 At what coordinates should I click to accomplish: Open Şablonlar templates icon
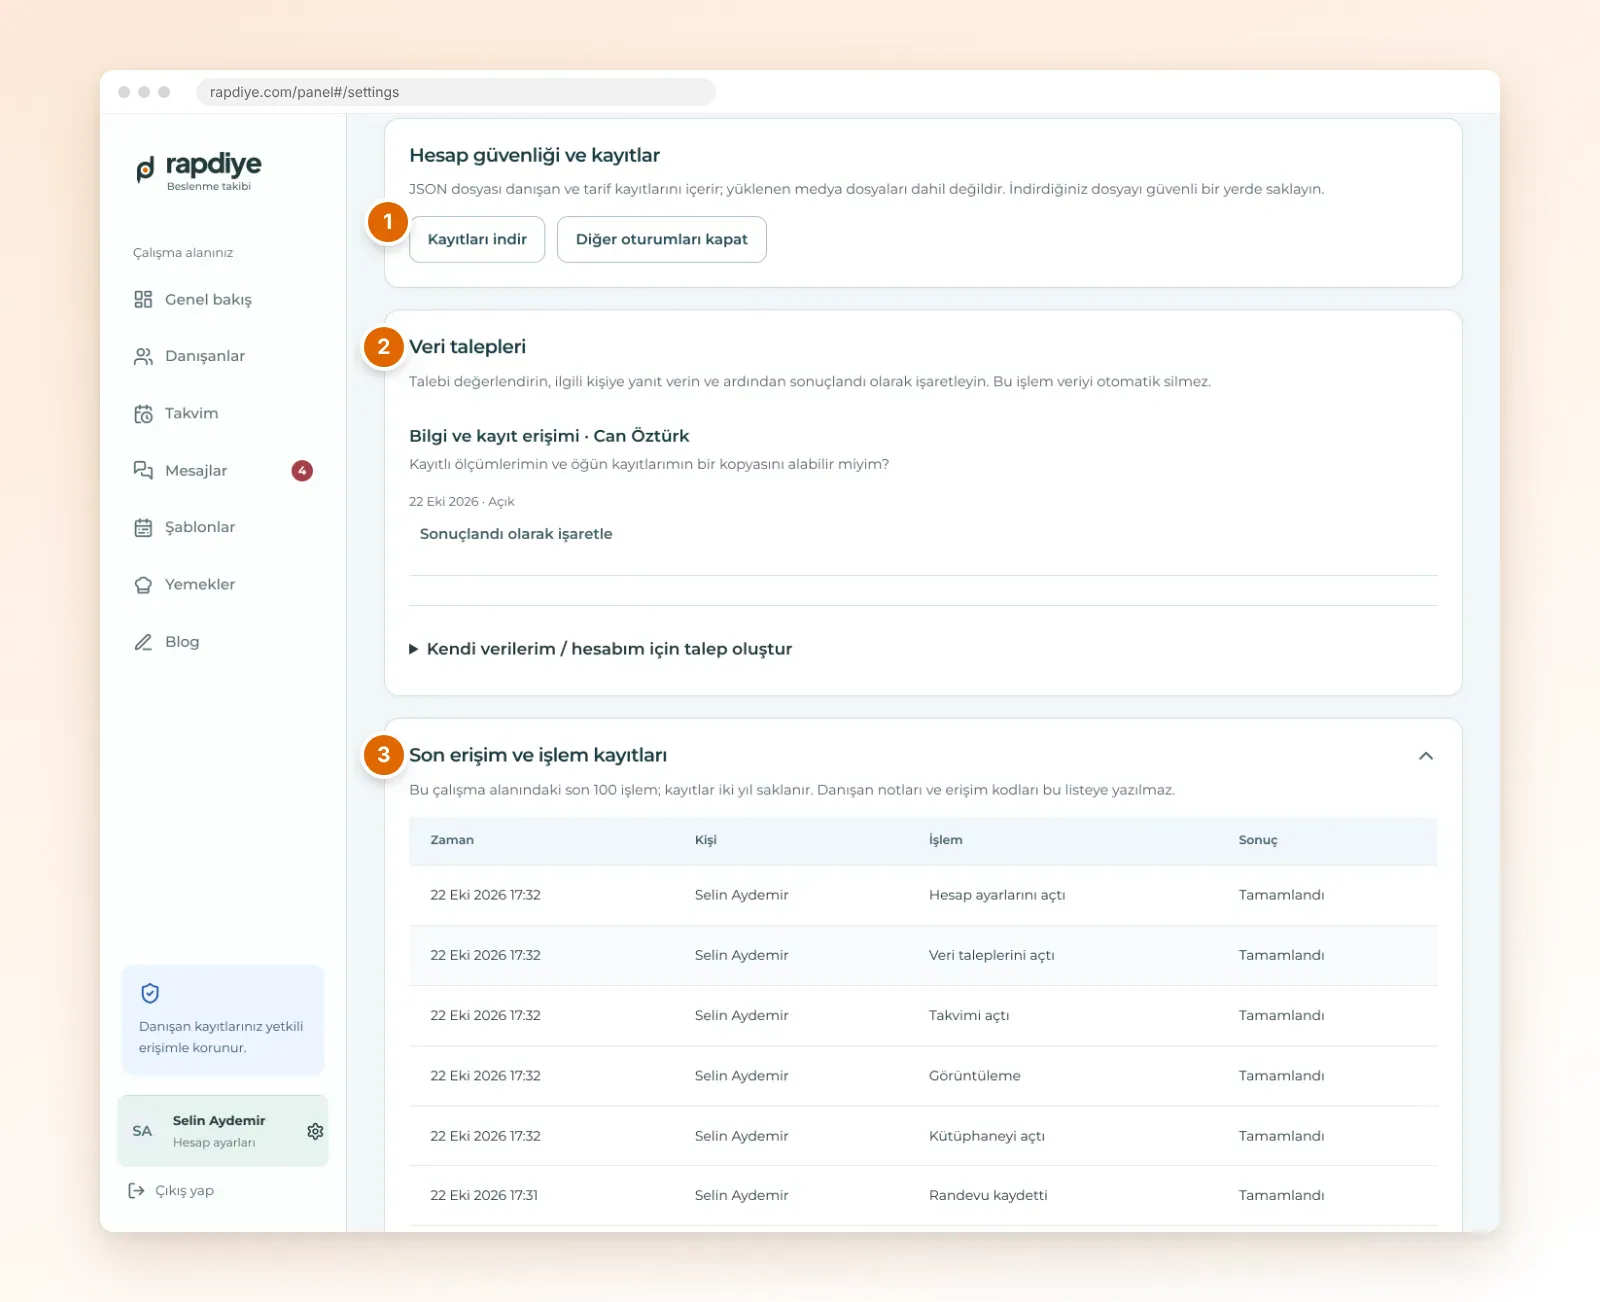tap(143, 527)
